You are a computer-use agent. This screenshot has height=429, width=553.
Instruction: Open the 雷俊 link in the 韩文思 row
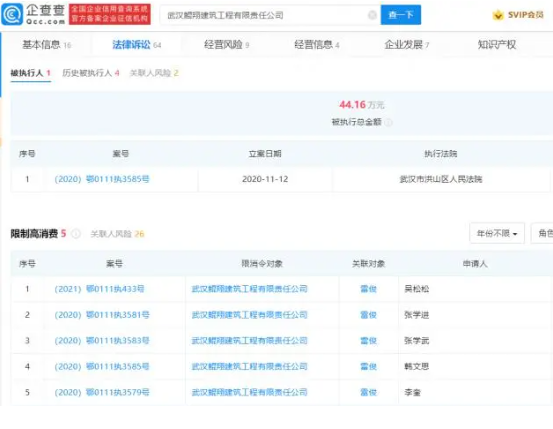(369, 367)
